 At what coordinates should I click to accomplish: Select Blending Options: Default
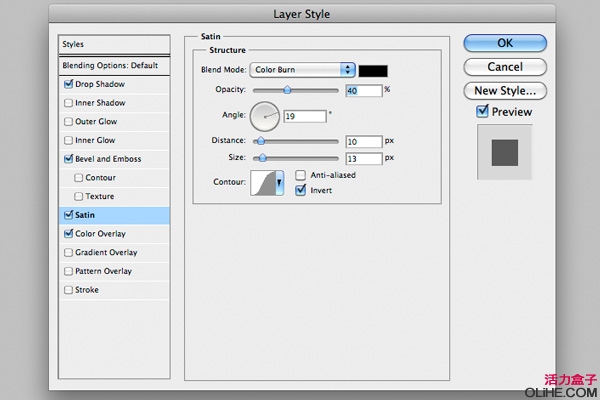(114, 65)
